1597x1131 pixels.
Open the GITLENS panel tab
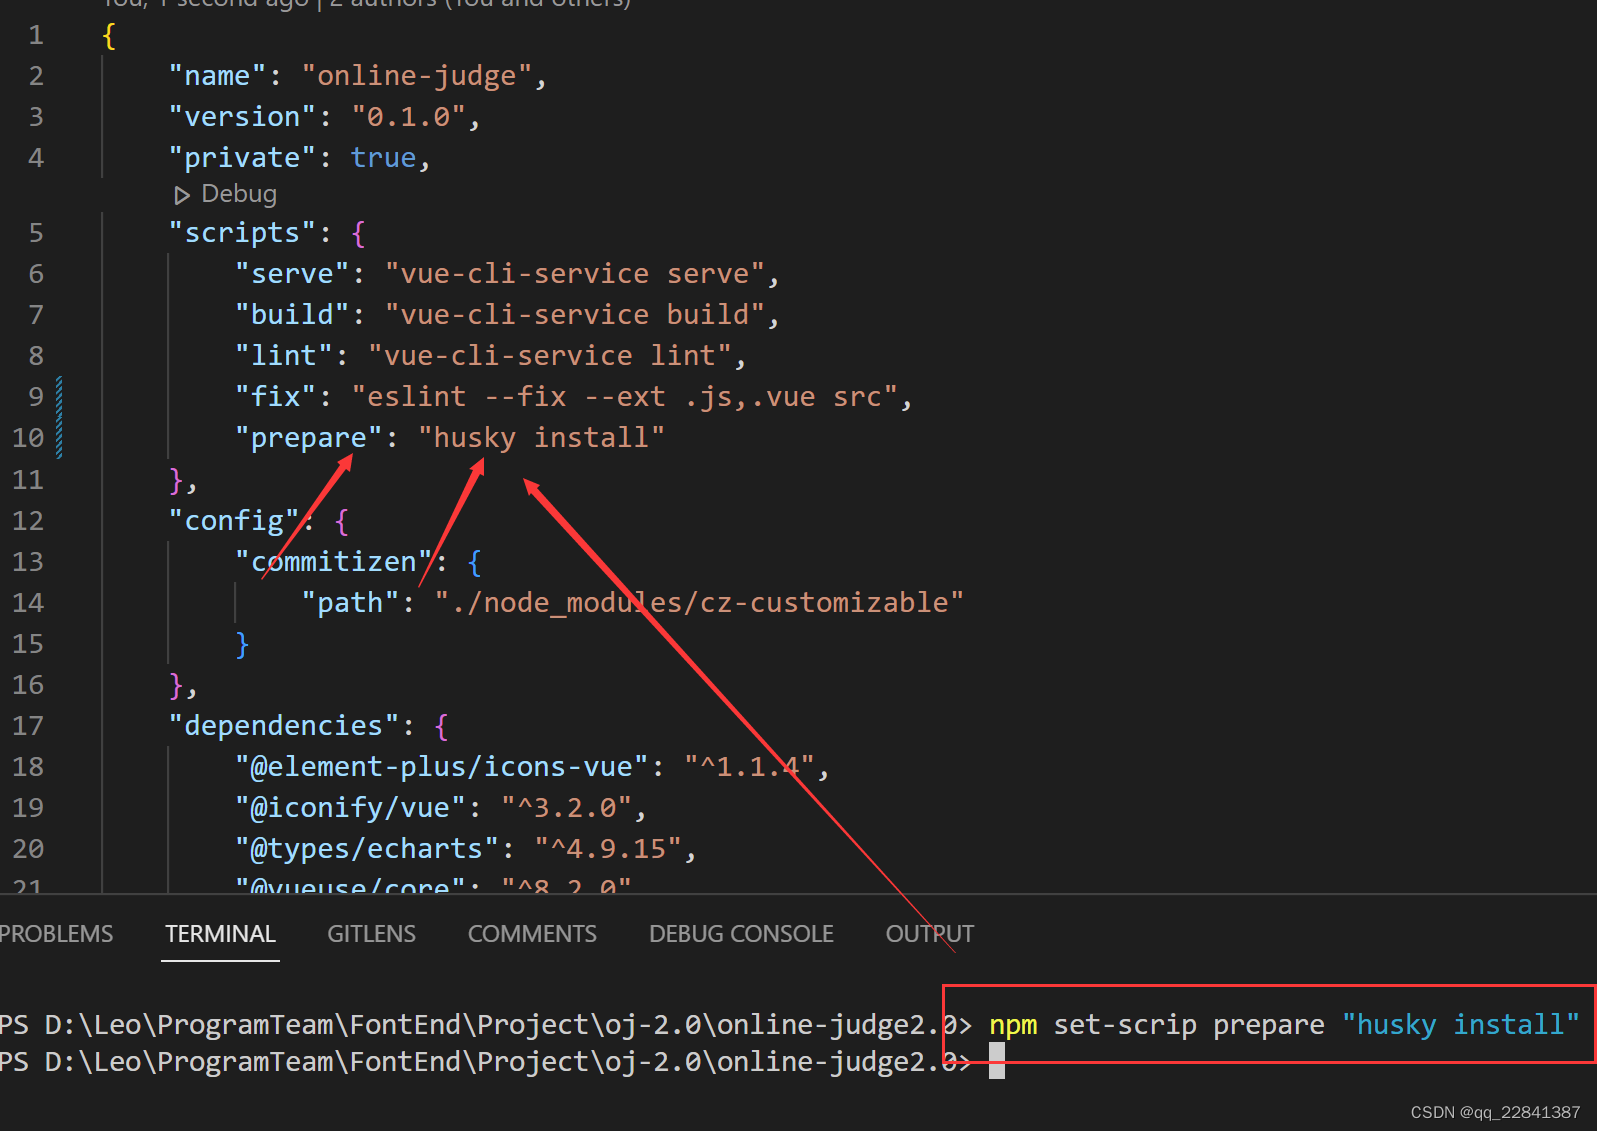371,933
